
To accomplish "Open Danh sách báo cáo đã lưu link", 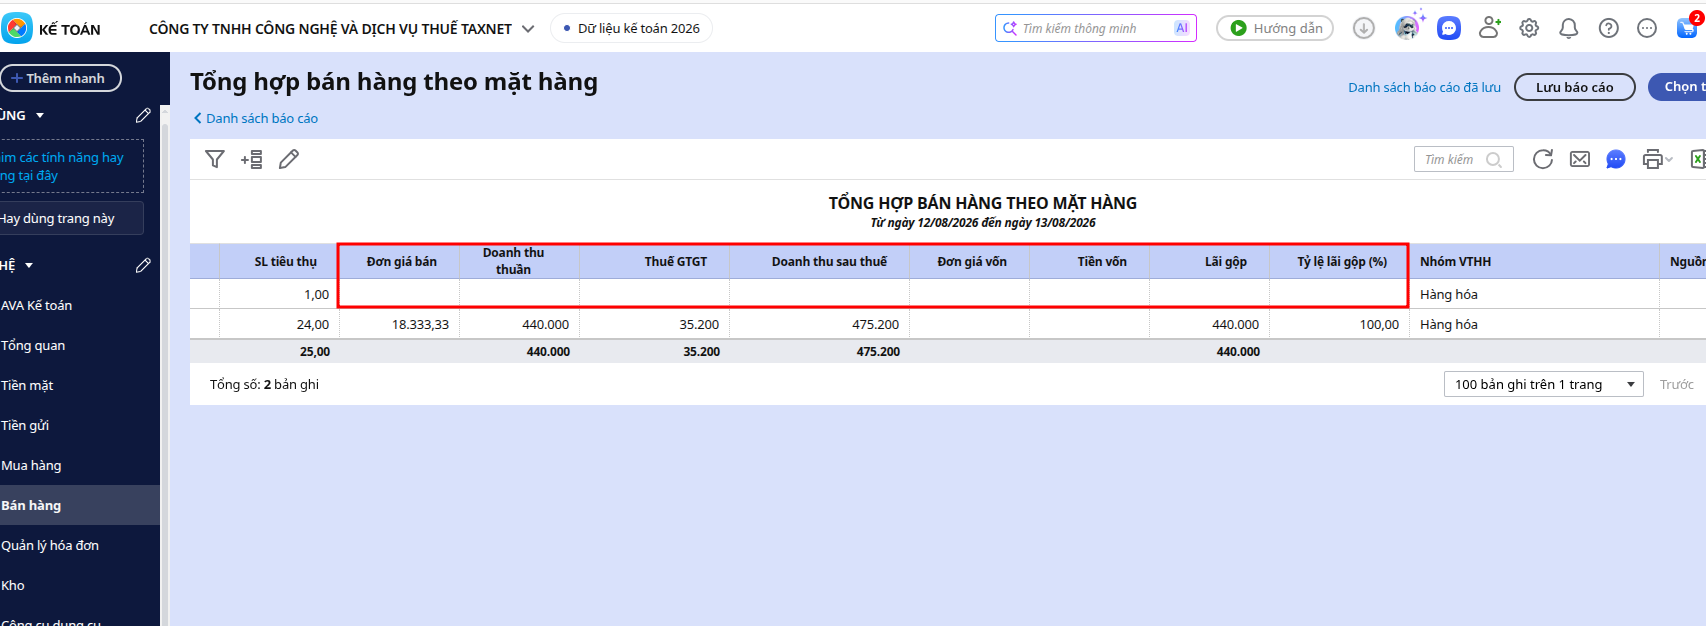I will (x=1424, y=87).
